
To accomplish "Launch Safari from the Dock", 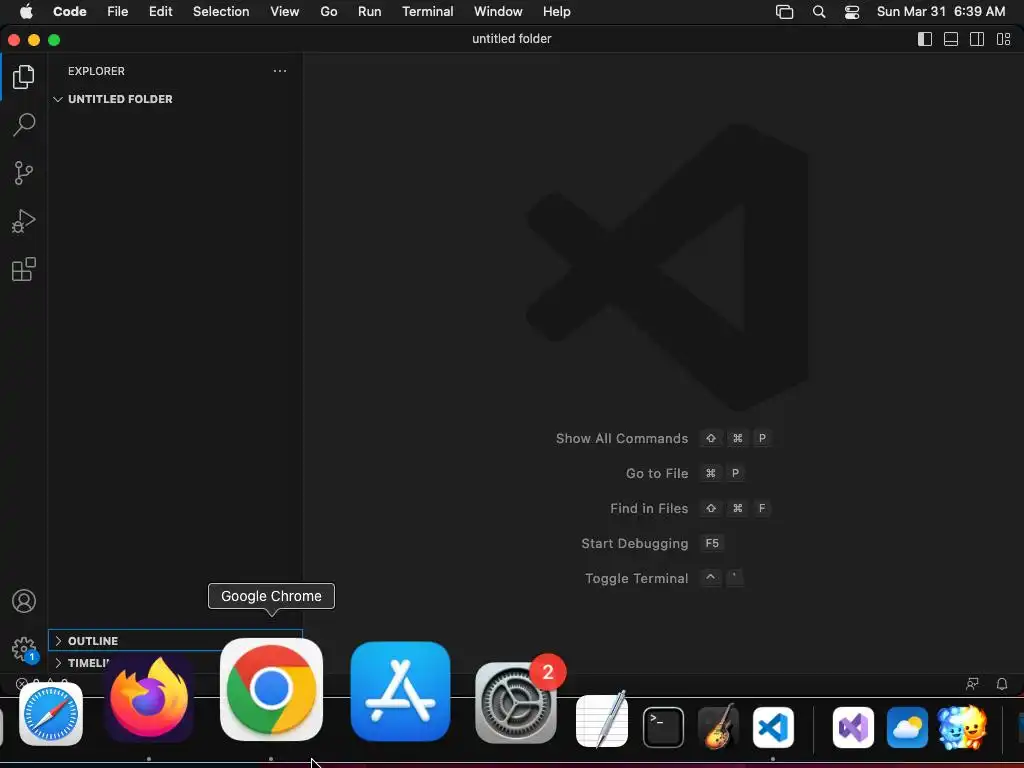I will tap(51, 714).
